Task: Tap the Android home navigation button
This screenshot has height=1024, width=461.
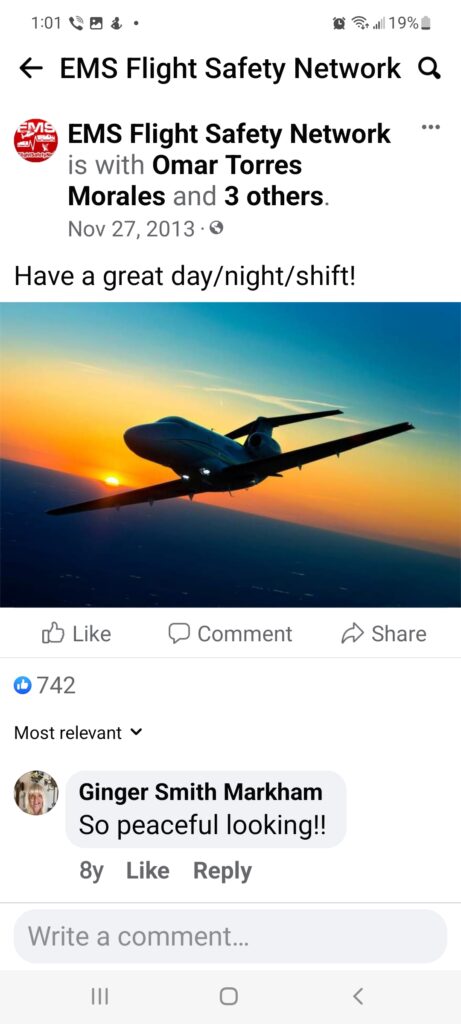Action: [229, 996]
